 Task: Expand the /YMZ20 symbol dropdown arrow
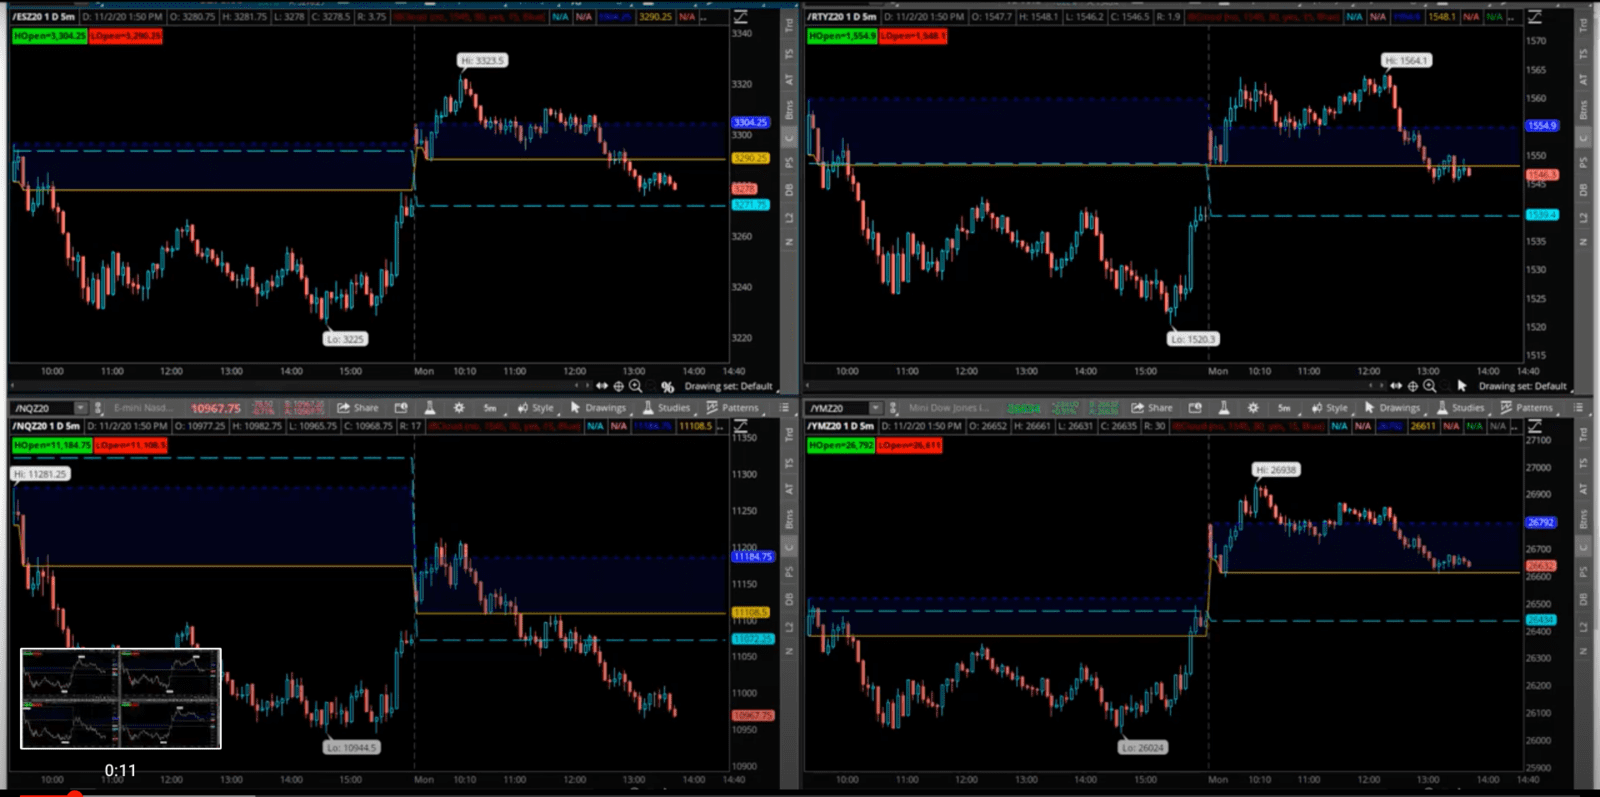[x=875, y=408]
